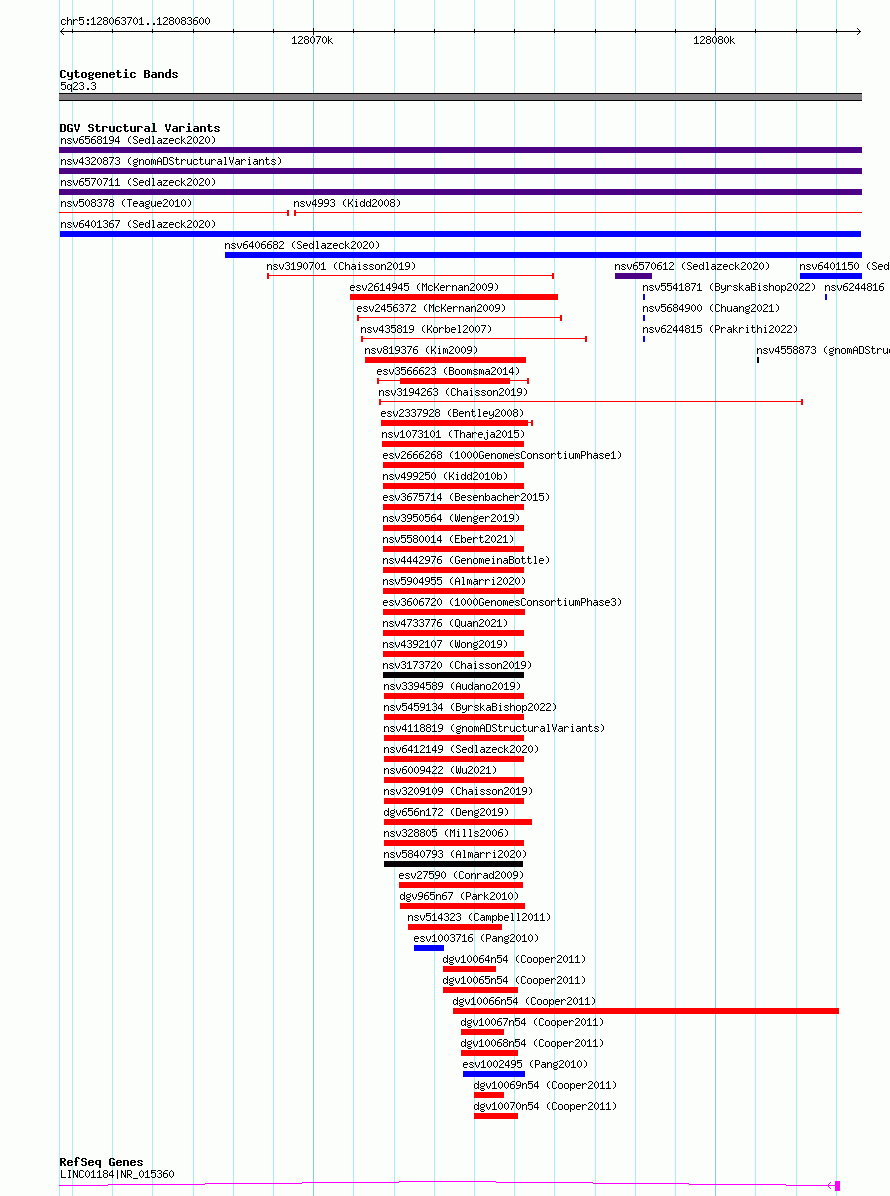The height and width of the screenshot is (1196, 890).
Task: Click the purple nsv6570612 variant bar
Action: pyautogui.click(x=633, y=276)
